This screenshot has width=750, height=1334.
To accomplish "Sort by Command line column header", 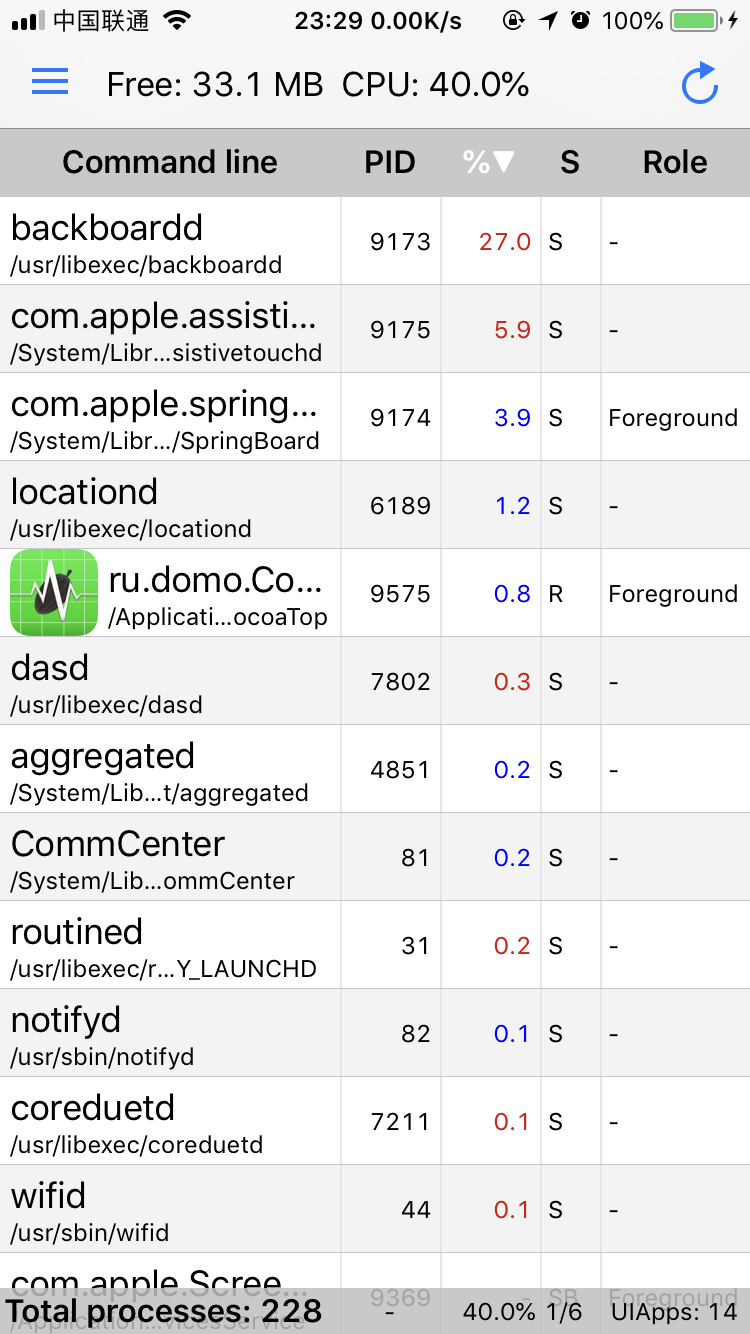I will coord(170,162).
